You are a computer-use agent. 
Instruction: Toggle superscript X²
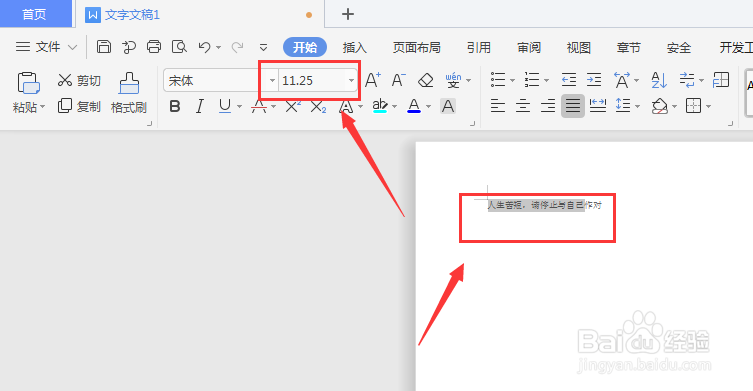[292, 106]
